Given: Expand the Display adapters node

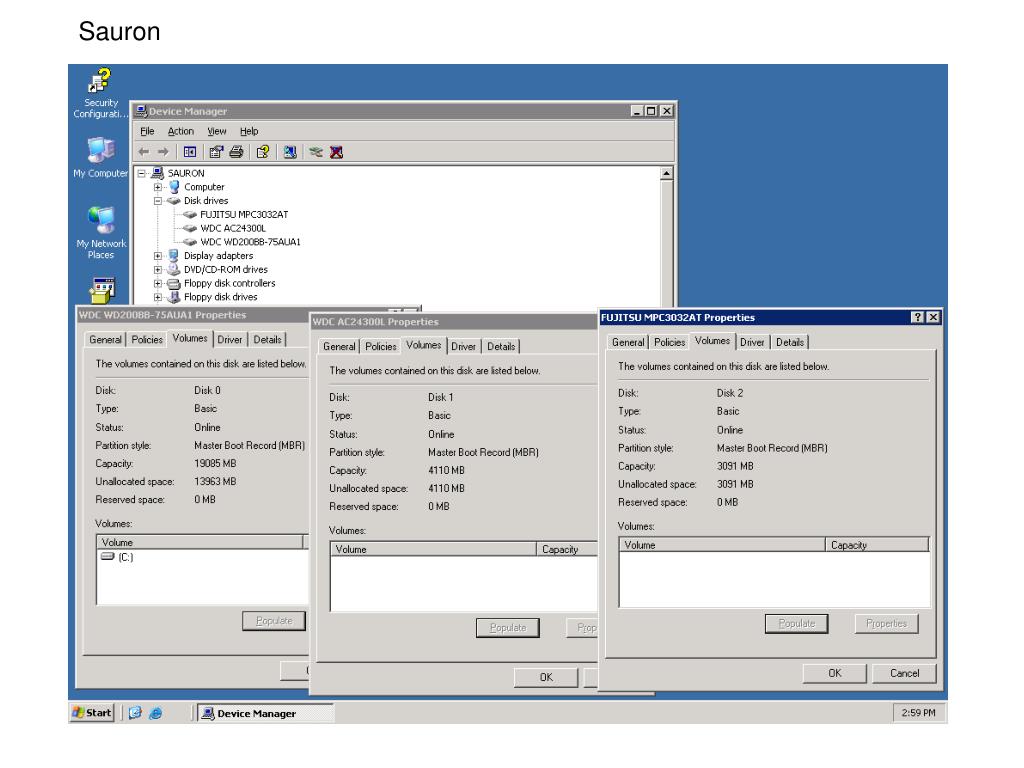Looking at the screenshot, I should pos(157,256).
